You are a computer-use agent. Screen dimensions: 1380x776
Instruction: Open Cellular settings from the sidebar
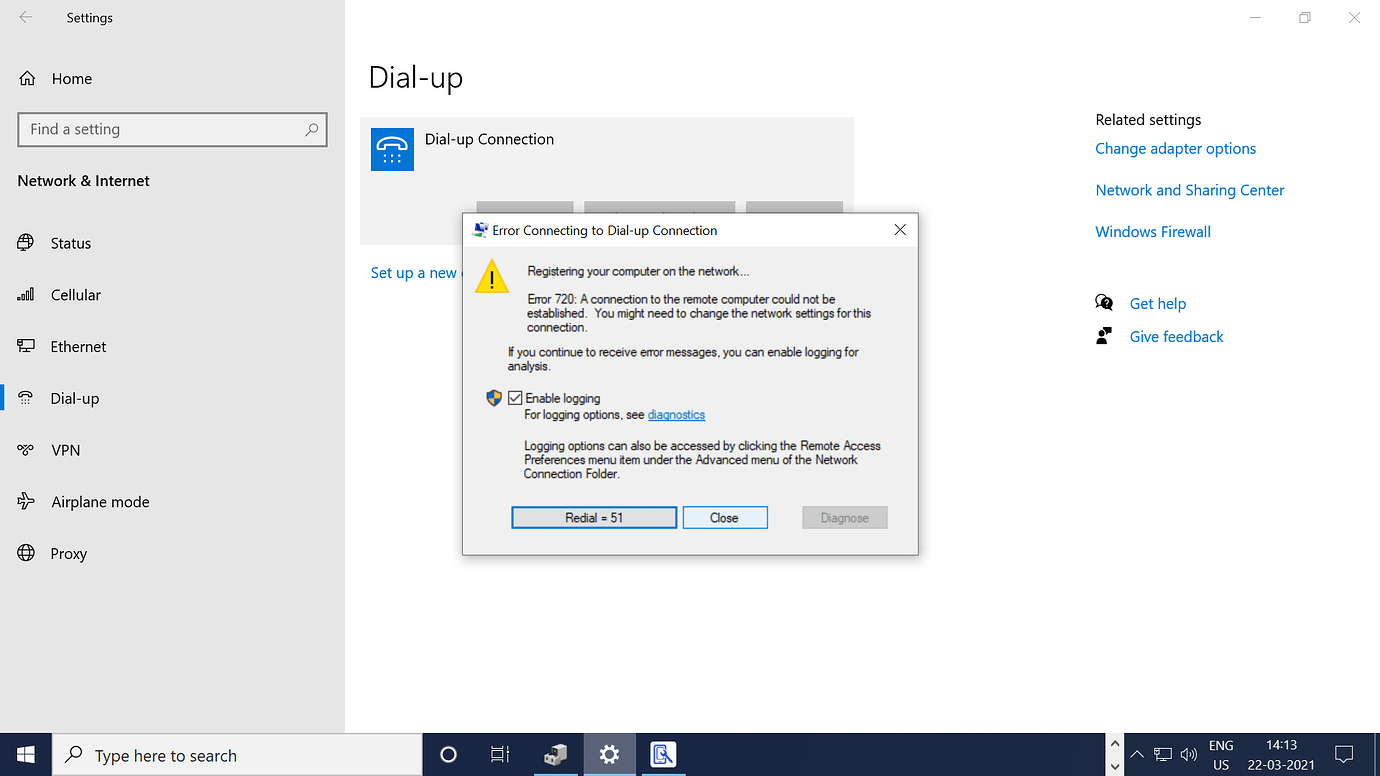75,294
